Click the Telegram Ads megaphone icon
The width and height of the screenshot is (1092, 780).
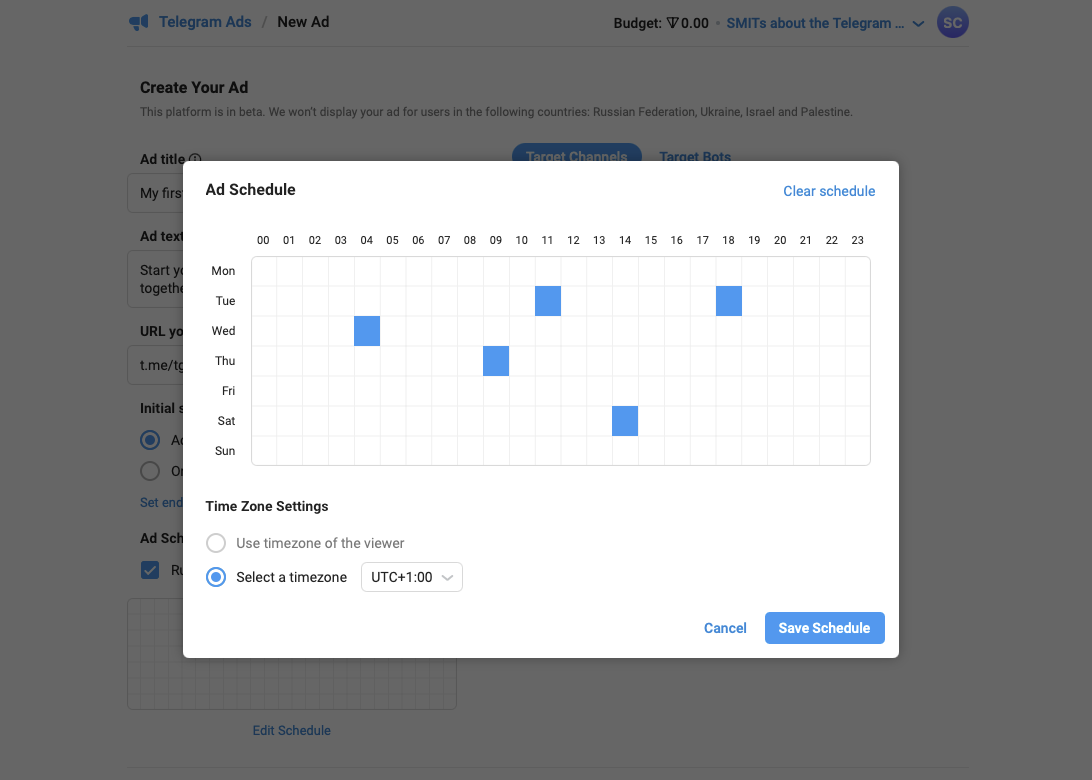139,22
